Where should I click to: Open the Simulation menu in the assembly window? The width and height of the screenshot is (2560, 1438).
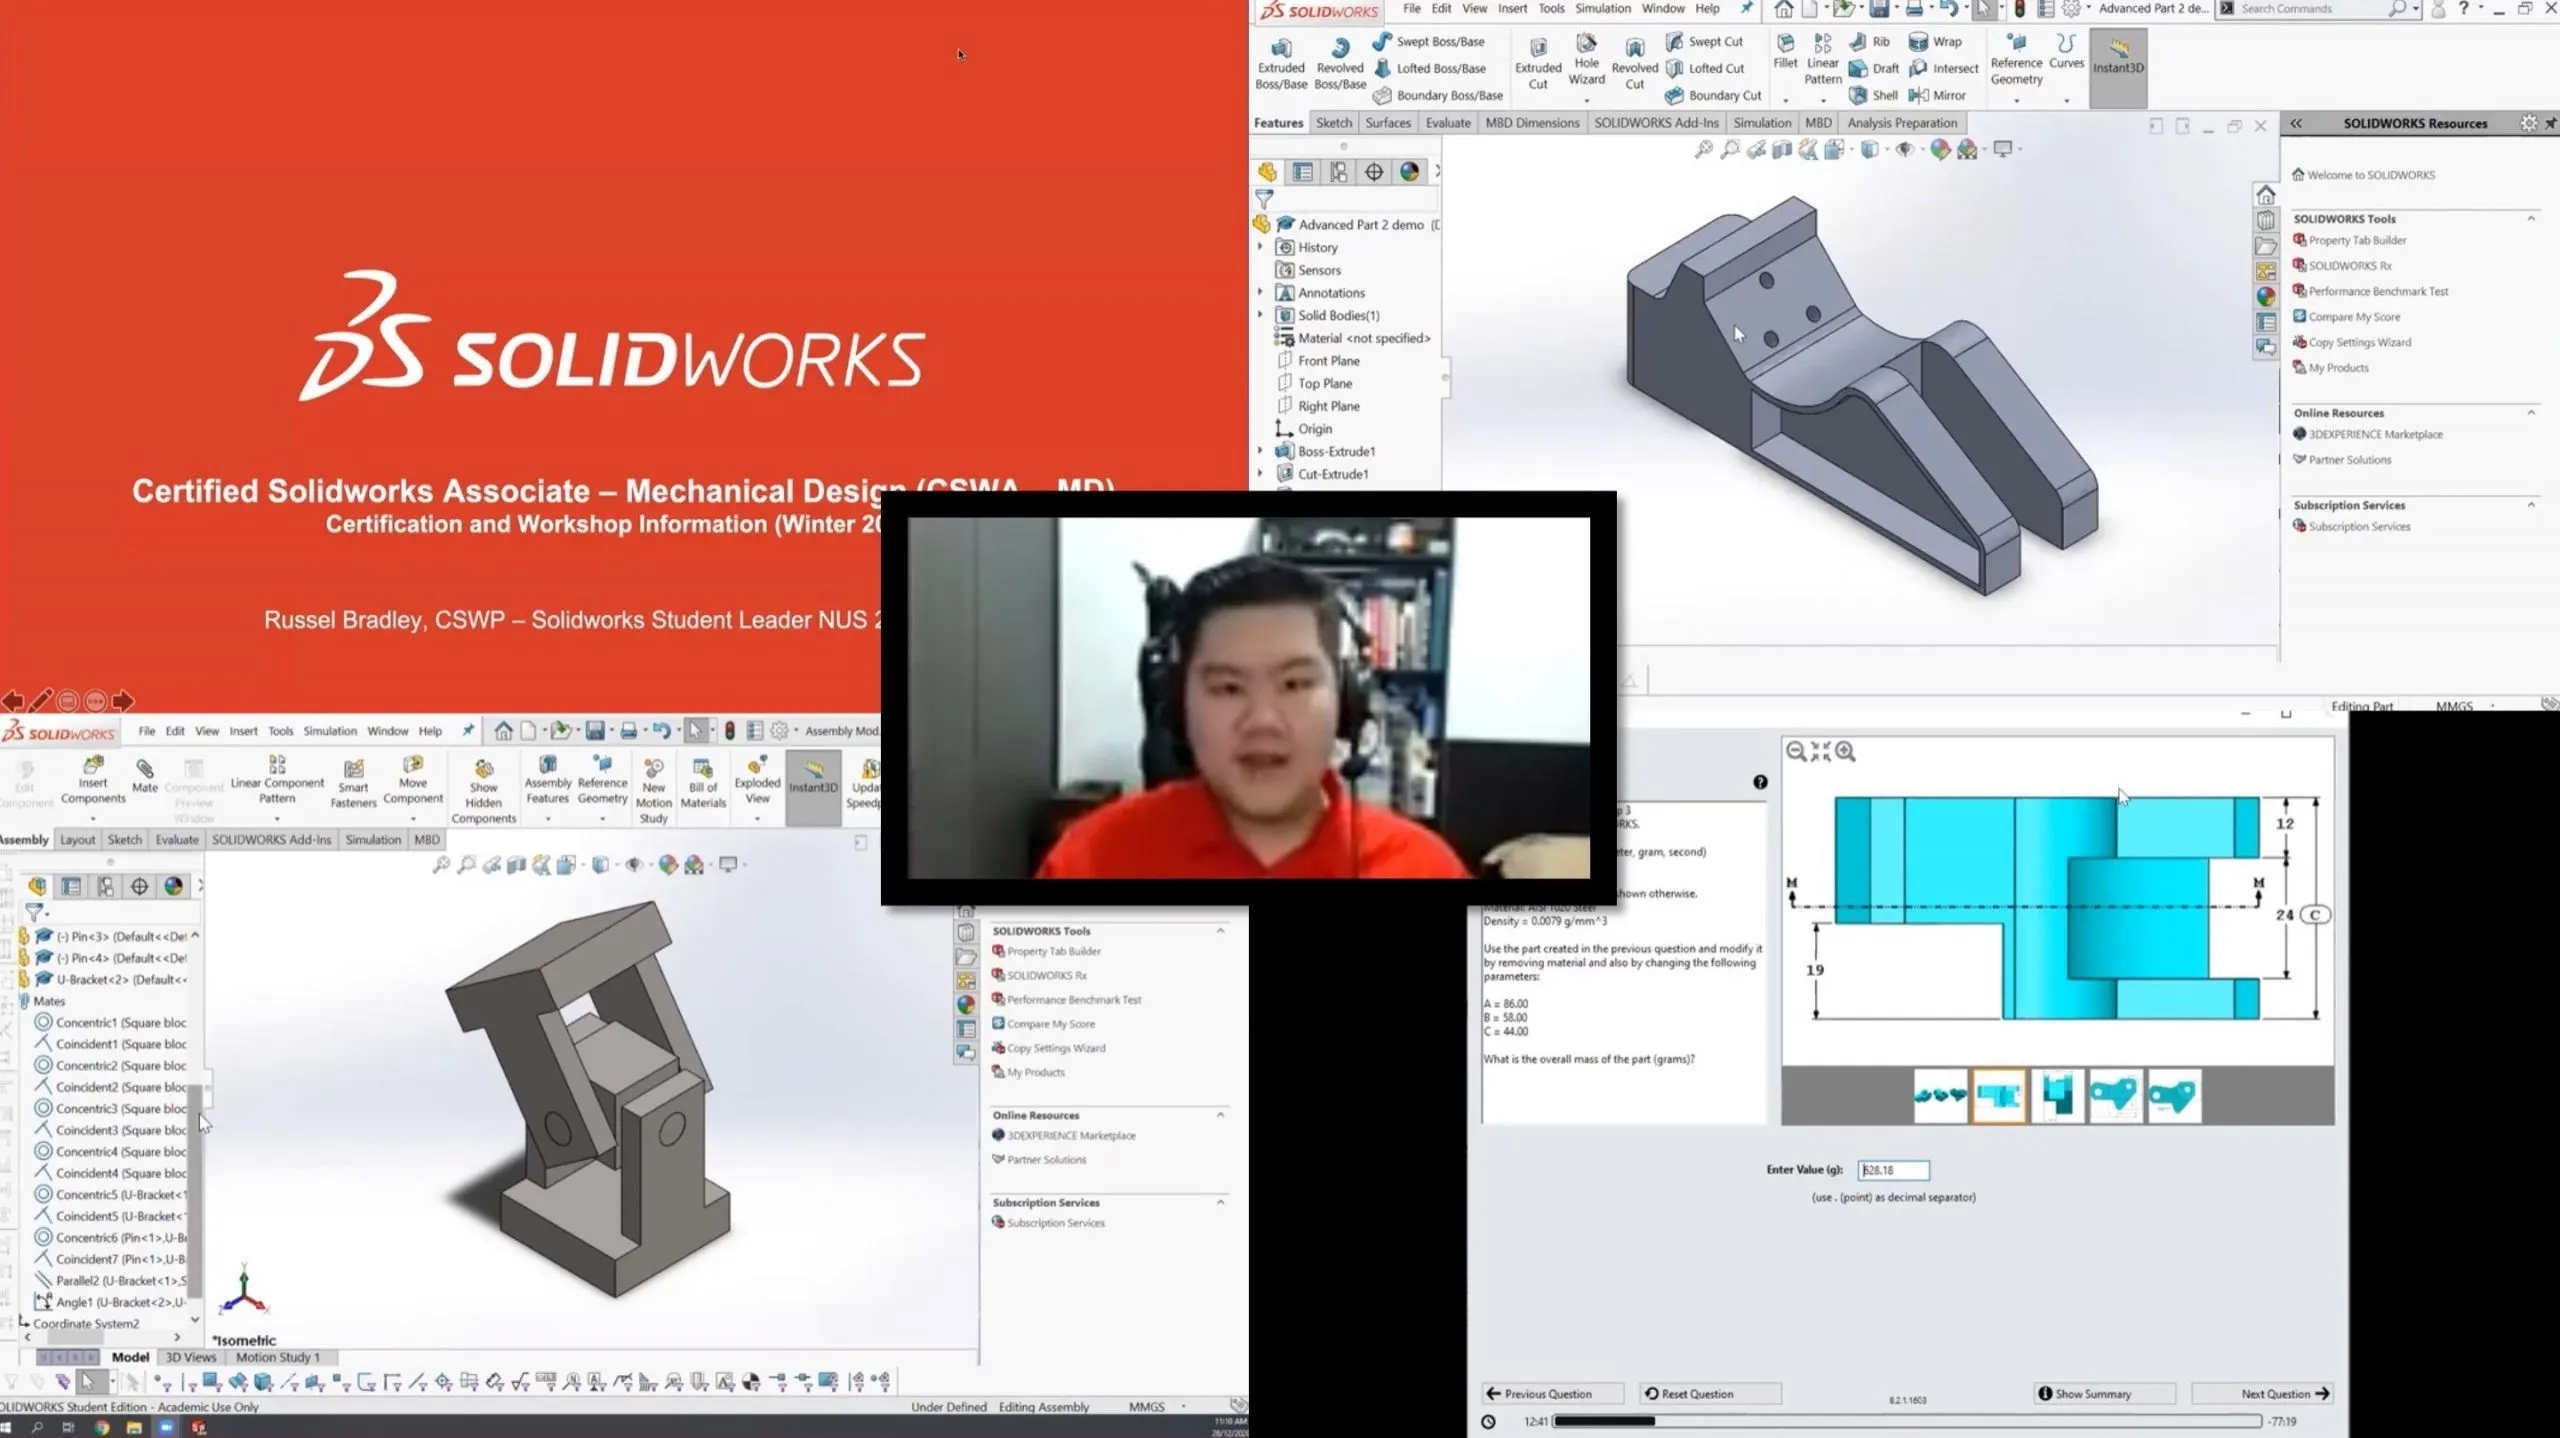[330, 730]
